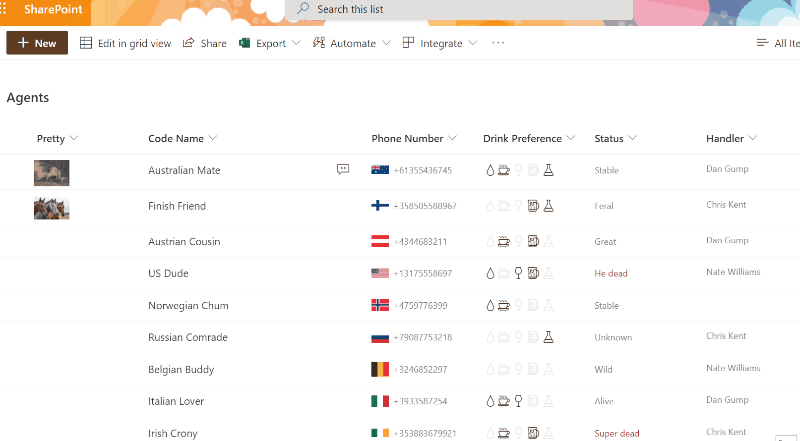This screenshot has height=441, width=800.
Task: Click US Dude's wine glass icon
Action: [x=518, y=273]
